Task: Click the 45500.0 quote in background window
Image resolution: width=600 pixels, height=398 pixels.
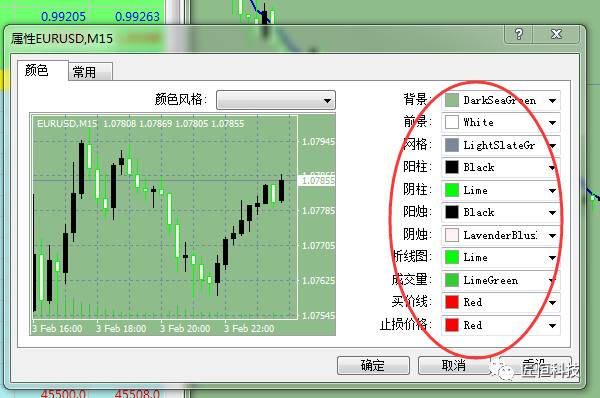Action: (x=64, y=393)
